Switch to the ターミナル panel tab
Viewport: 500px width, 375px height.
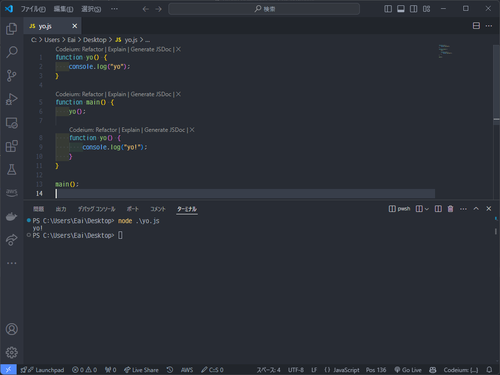coord(187,209)
